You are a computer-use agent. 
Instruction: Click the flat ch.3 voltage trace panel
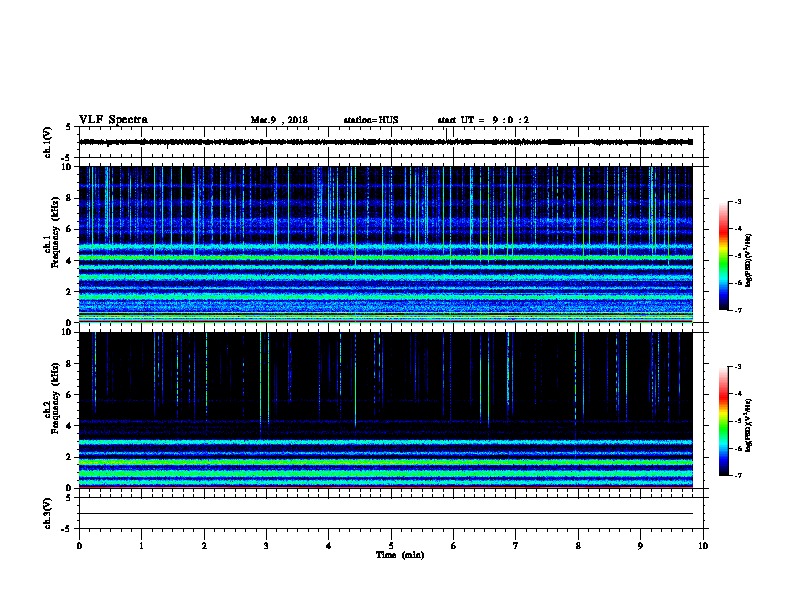point(391,513)
